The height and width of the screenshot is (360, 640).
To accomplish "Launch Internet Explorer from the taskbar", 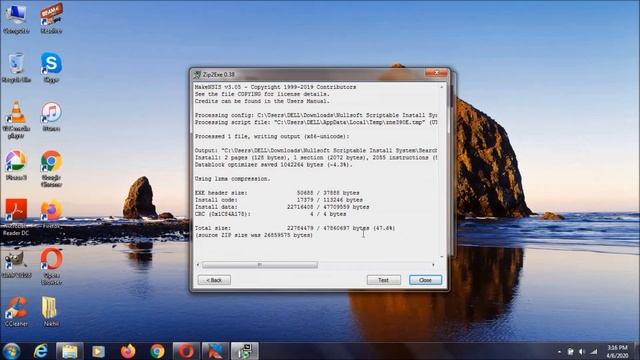I will [40, 351].
